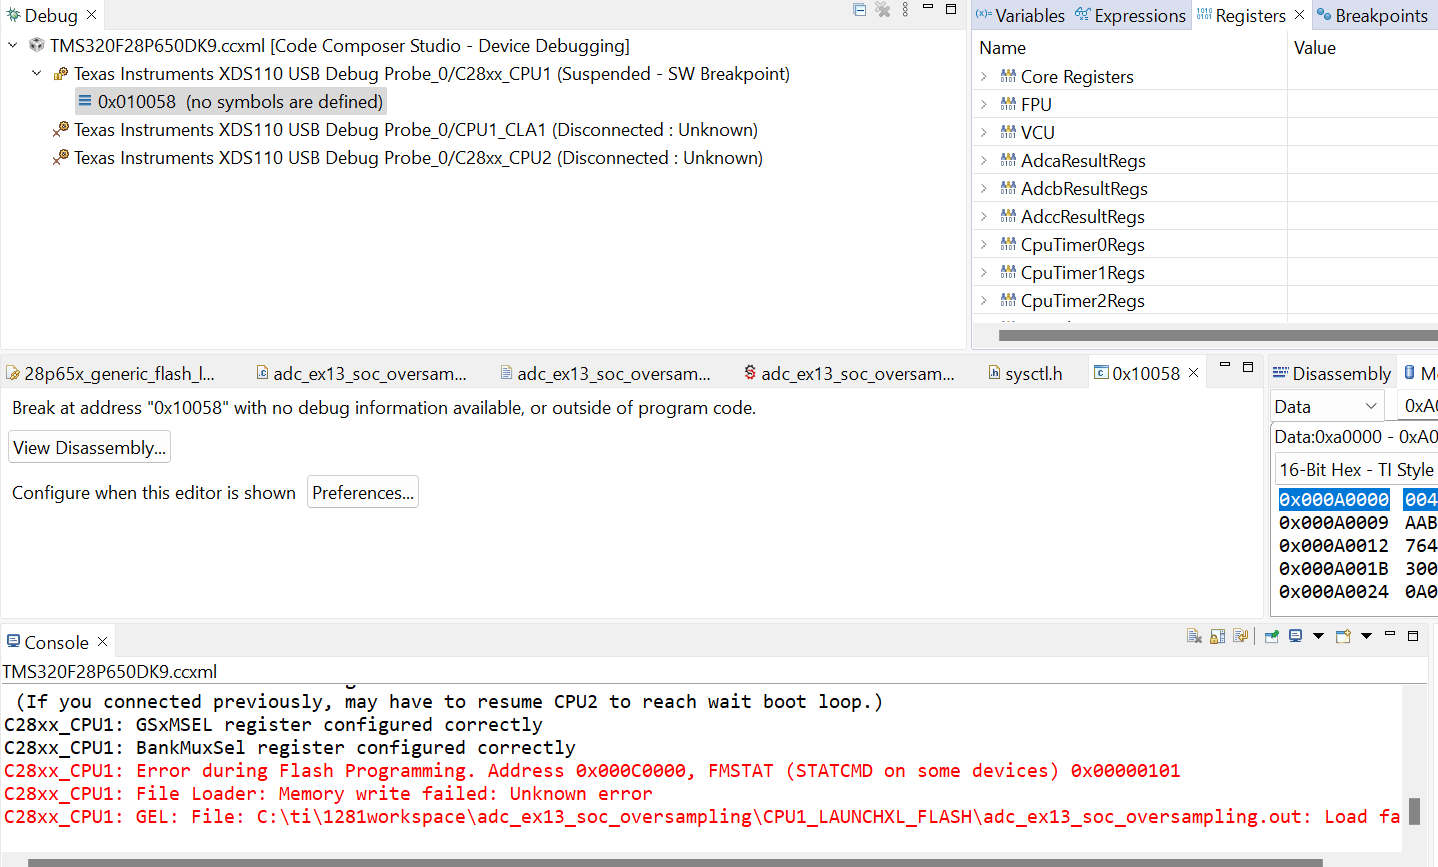Screen dimensions: 1438x867
Task: Pin the Console view
Action: (x=1272, y=636)
